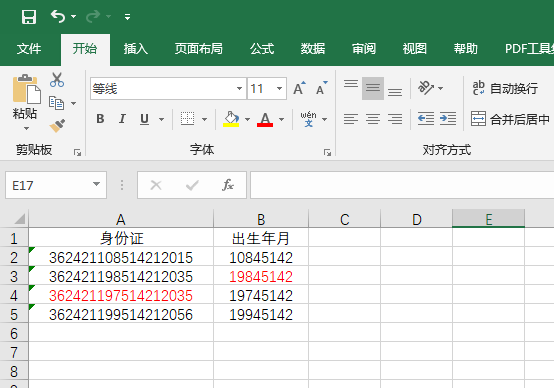
Task: Switch to the 插入 ribbon tab
Action: [136, 49]
